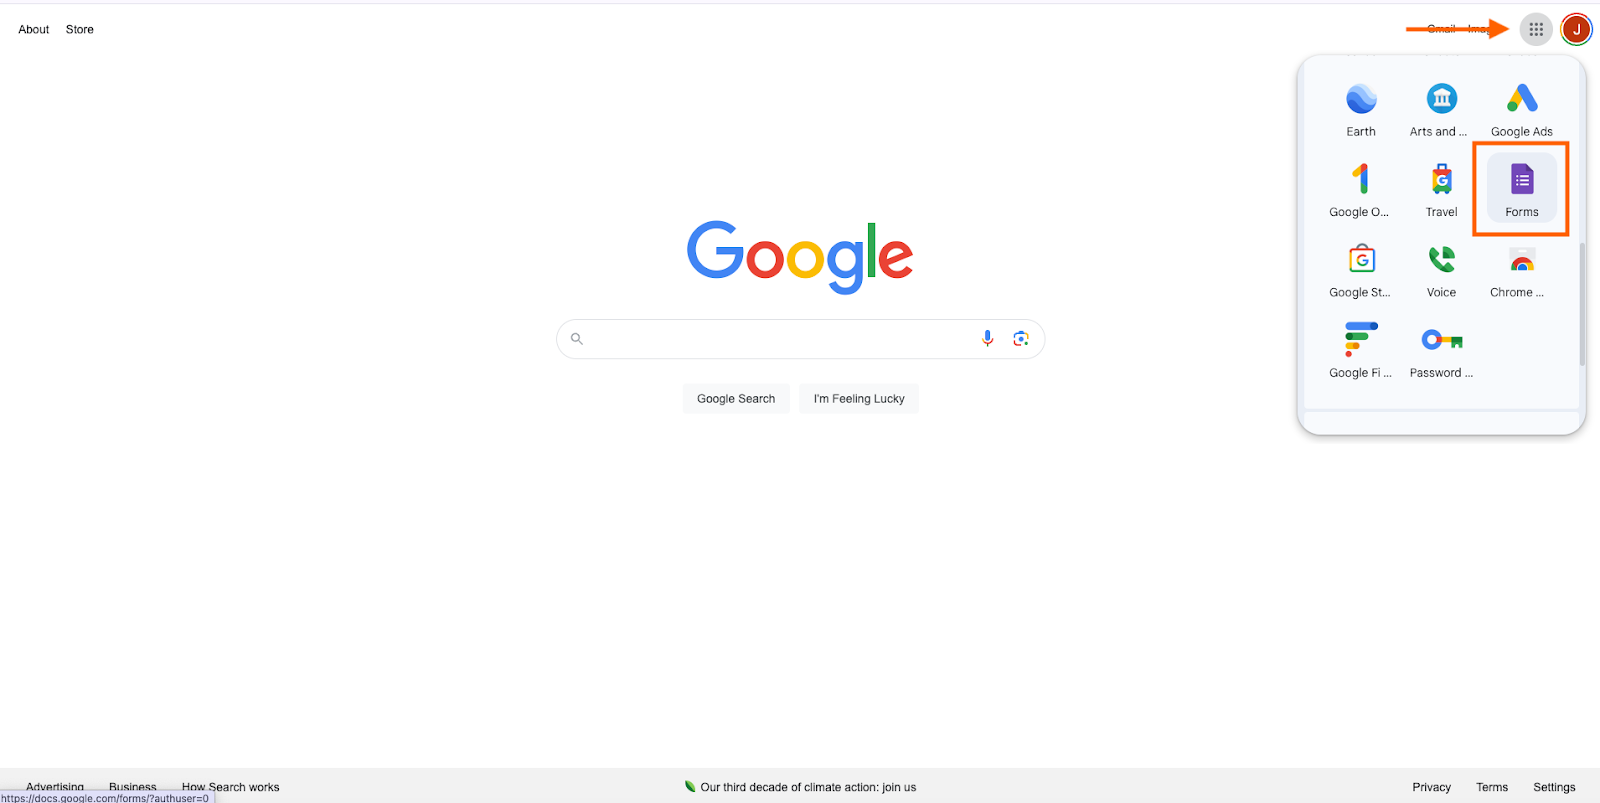Open Google Ads from apps panel
The height and width of the screenshot is (803, 1600).
click(1521, 108)
